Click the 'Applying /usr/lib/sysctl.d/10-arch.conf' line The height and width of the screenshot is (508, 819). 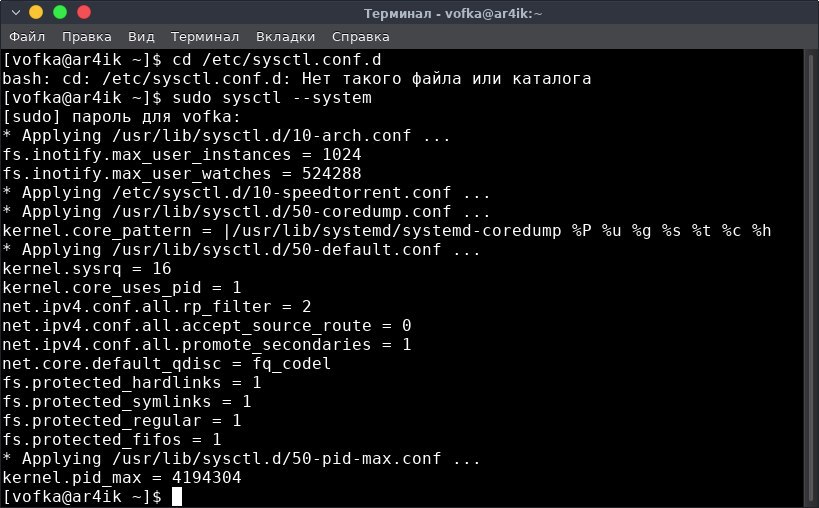pyautogui.click(x=226, y=136)
